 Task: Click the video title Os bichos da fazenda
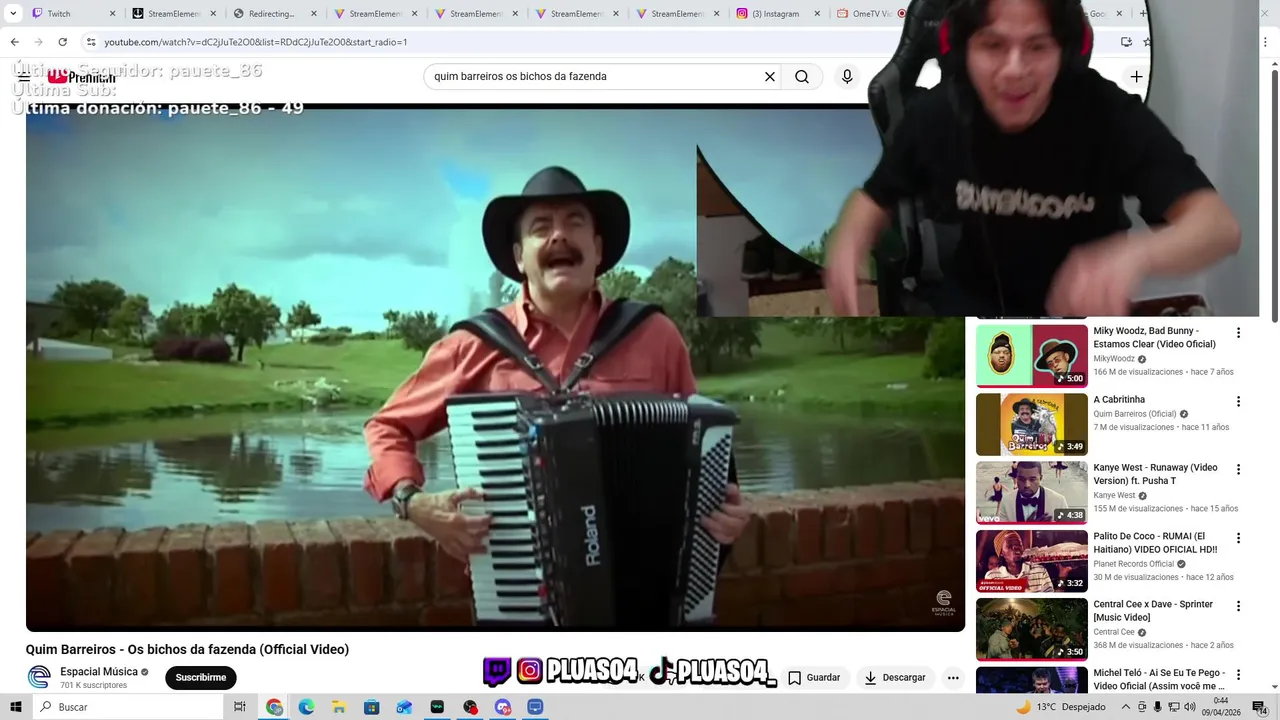pos(187,649)
